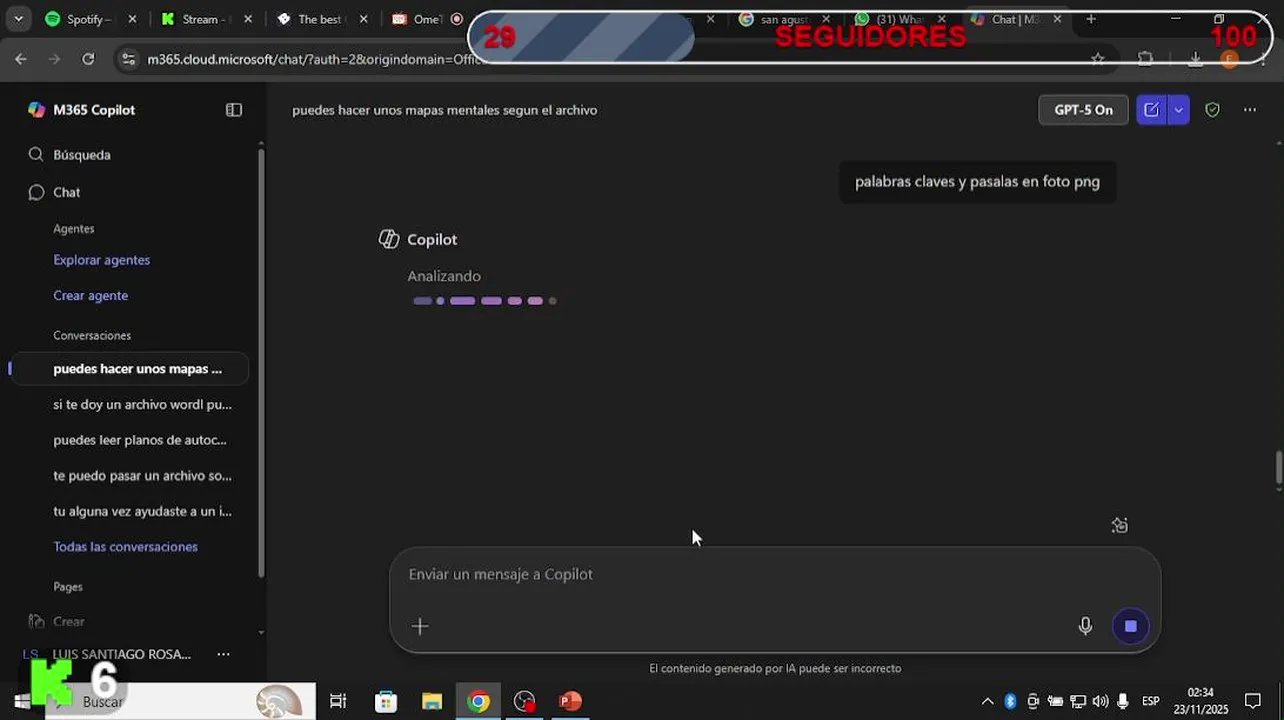1284x720 pixels.
Task: Open the OBS recording app on taskbar
Action: tap(525, 701)
